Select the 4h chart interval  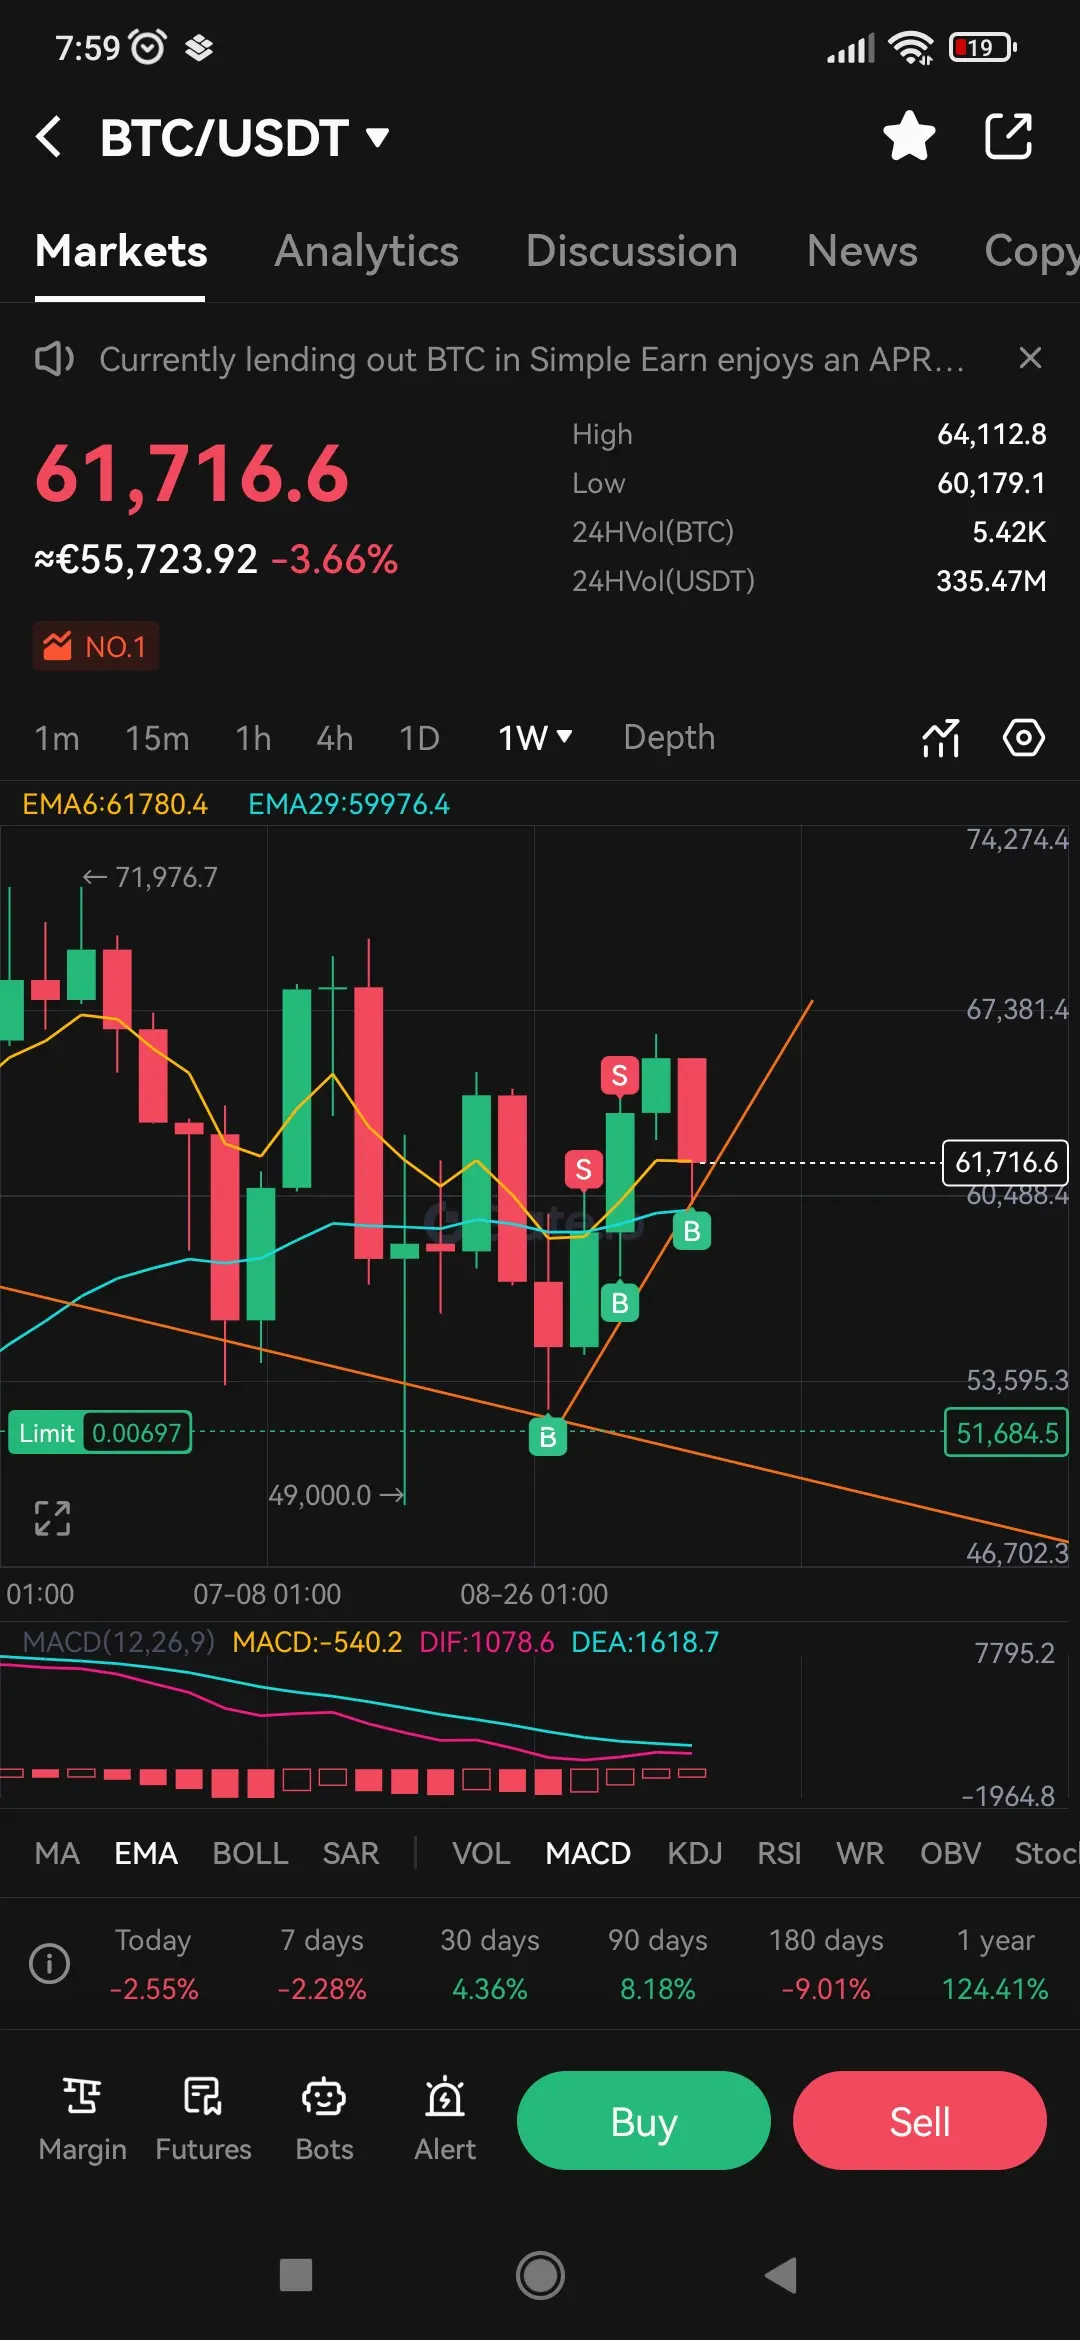334,738
